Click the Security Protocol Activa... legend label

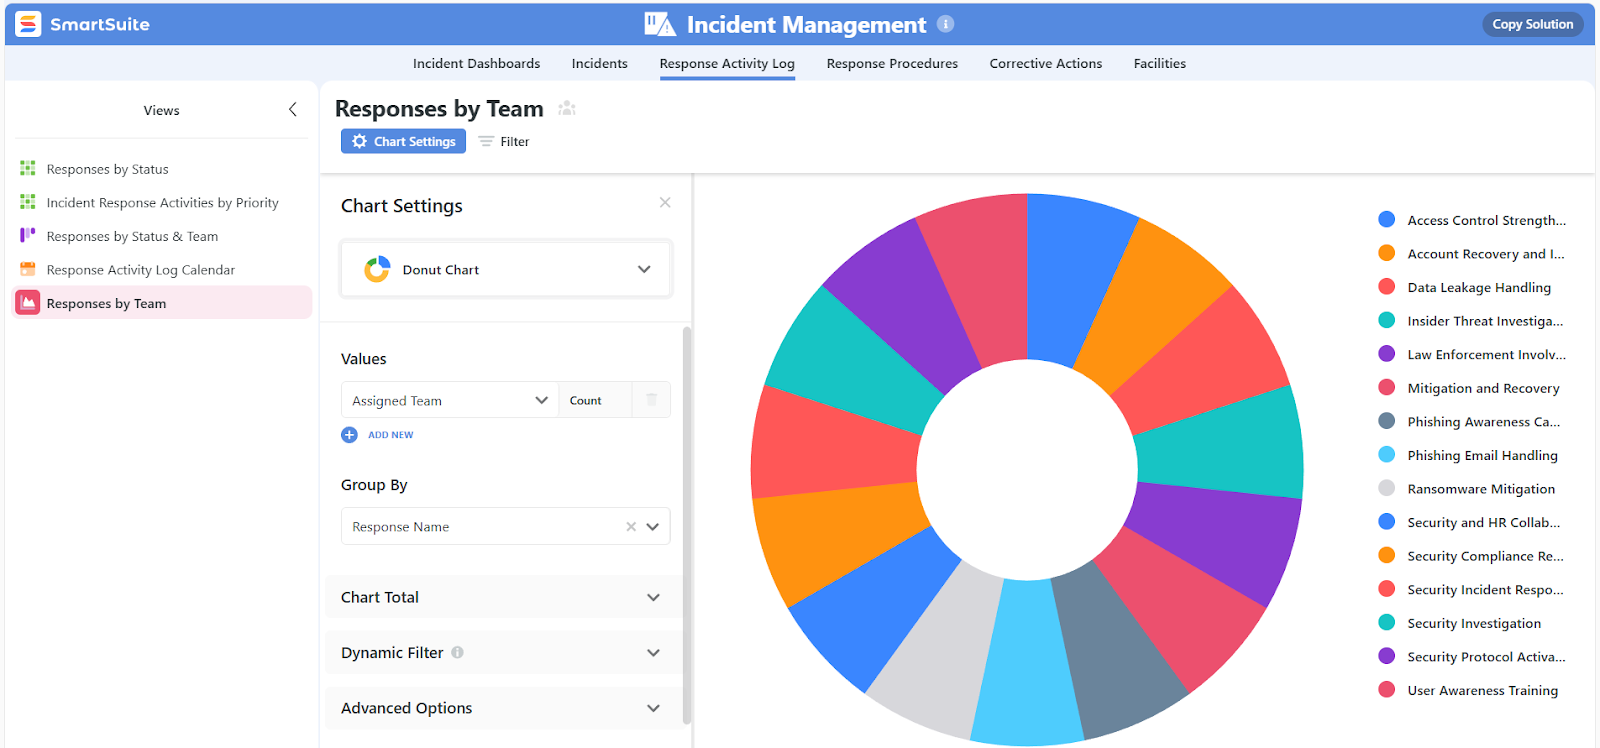click(1486, 657)
